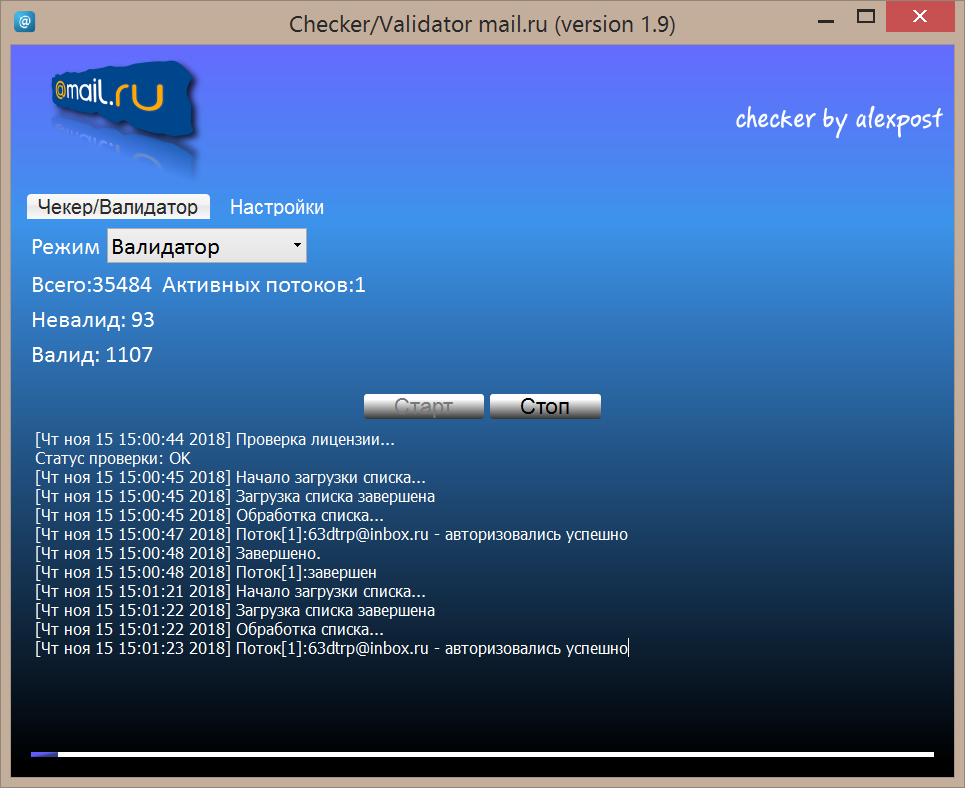The width and height of the screenshot is (965, 788).
Task: Click the Активных потоков:1 label
Action: pos(264,285)
